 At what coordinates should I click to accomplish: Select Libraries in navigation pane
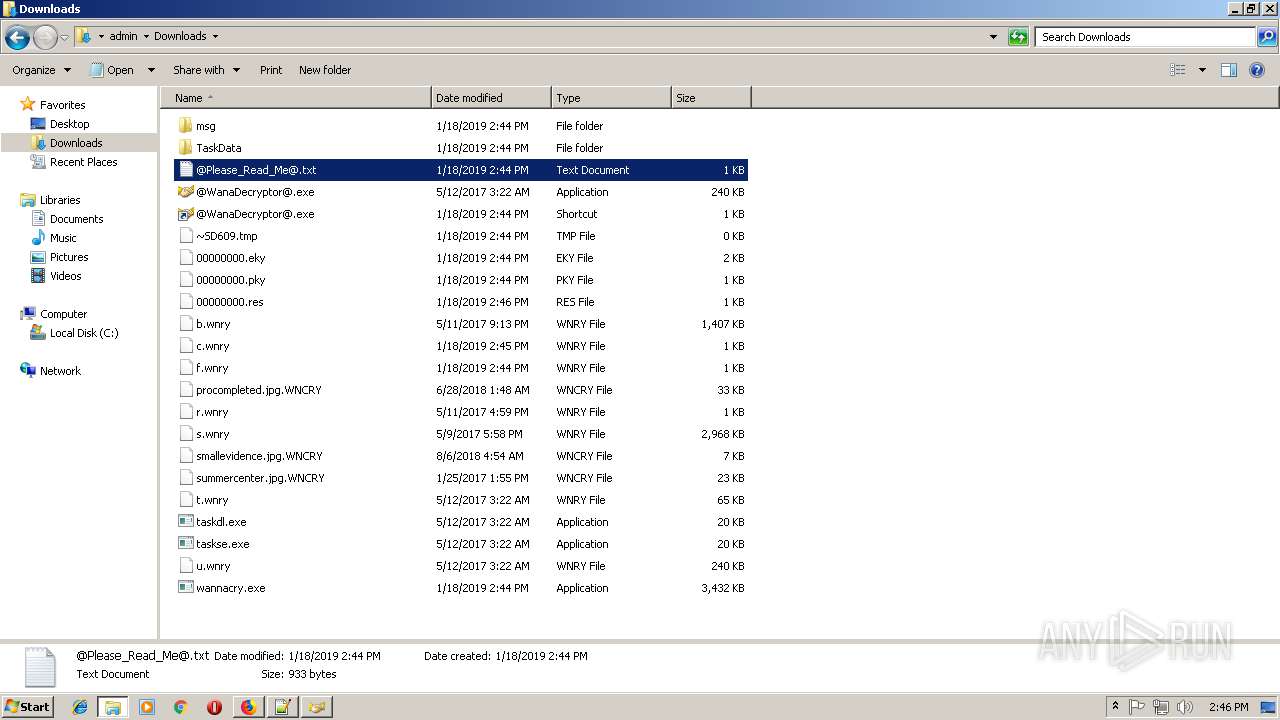[60, 200]
